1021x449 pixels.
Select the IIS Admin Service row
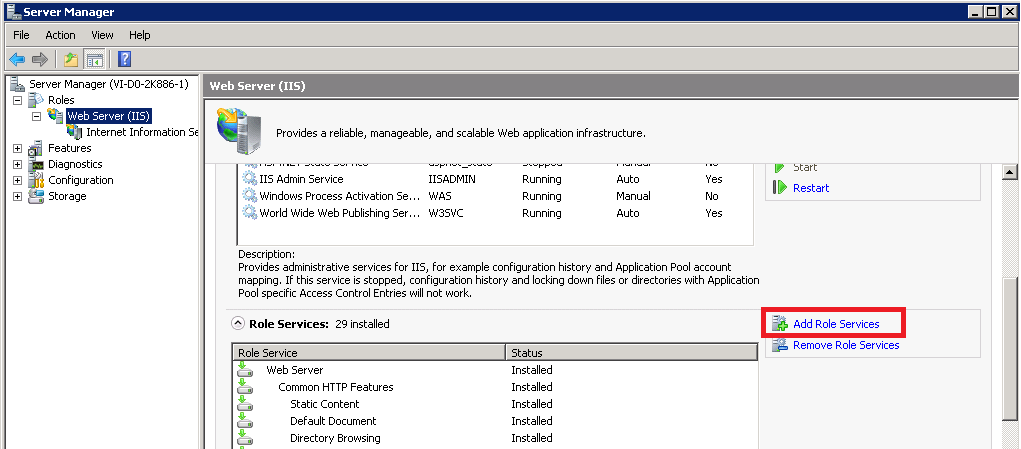(x=495, y=179)
